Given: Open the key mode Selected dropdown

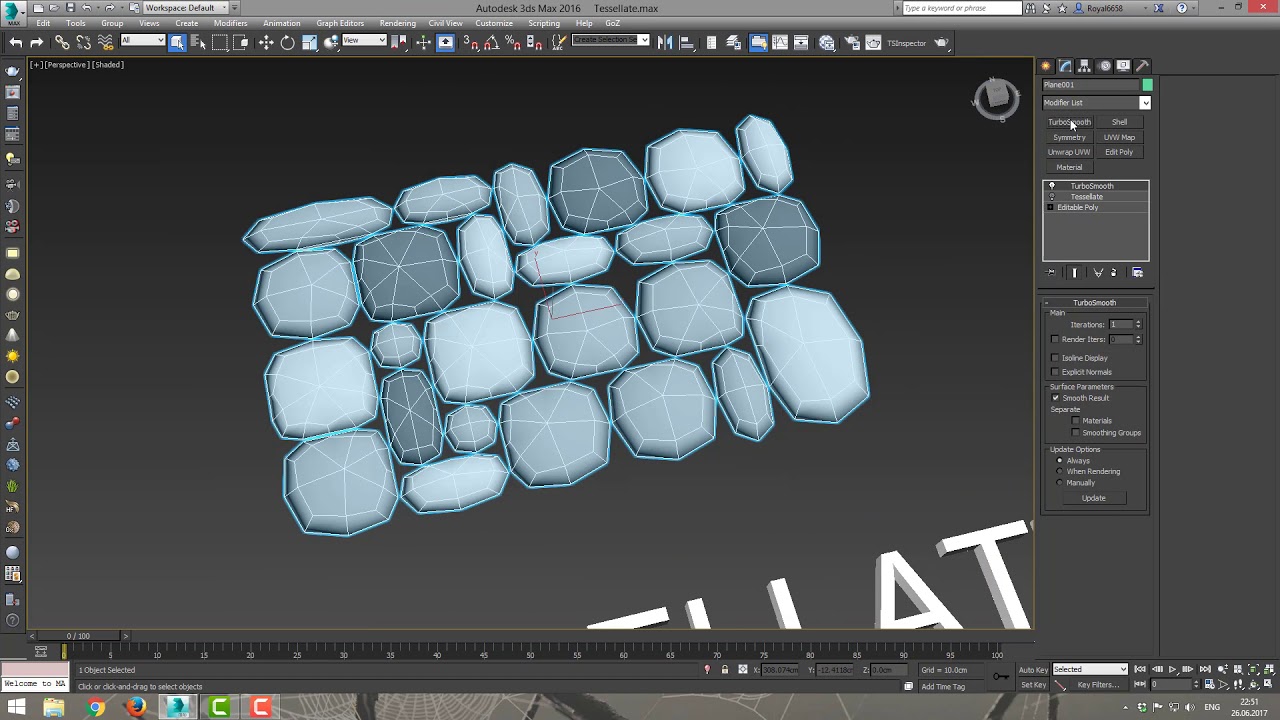Looking at the screenshot, I should pyautogui.click(x=1090, y=669).
